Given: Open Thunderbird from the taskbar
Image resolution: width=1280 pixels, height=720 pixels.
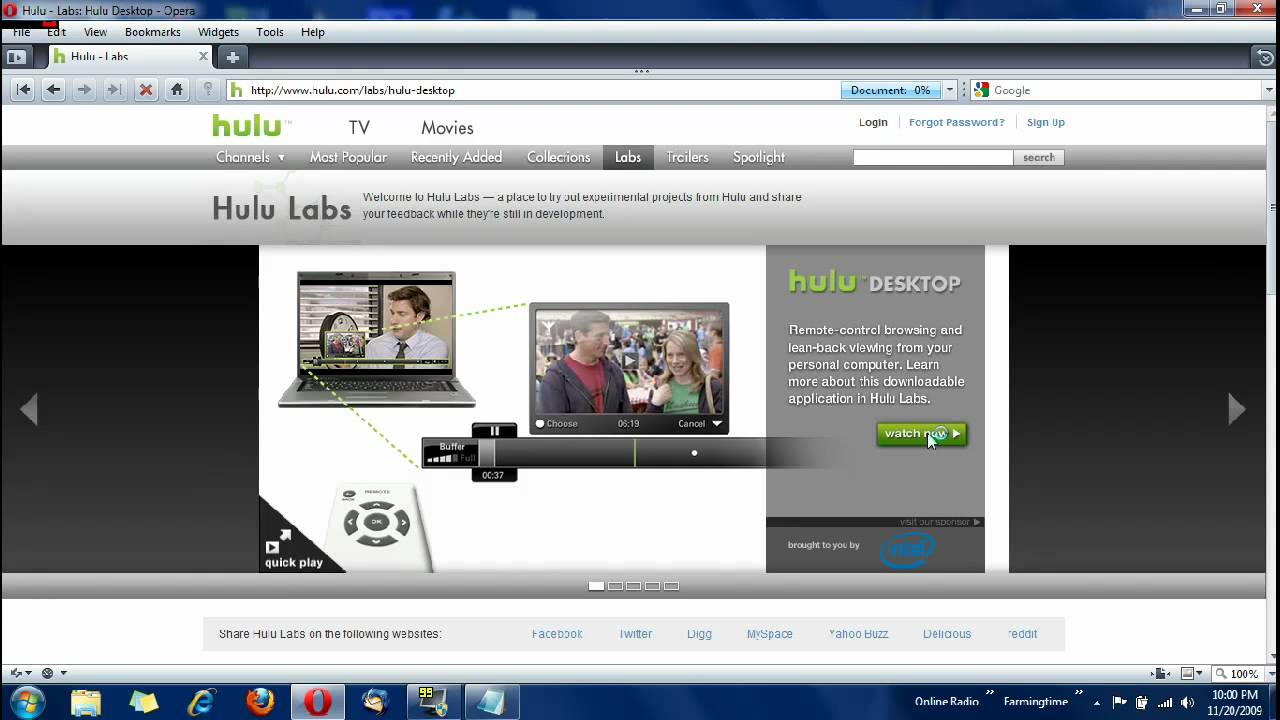Looking at the screenshot, I should coord(376,702).
